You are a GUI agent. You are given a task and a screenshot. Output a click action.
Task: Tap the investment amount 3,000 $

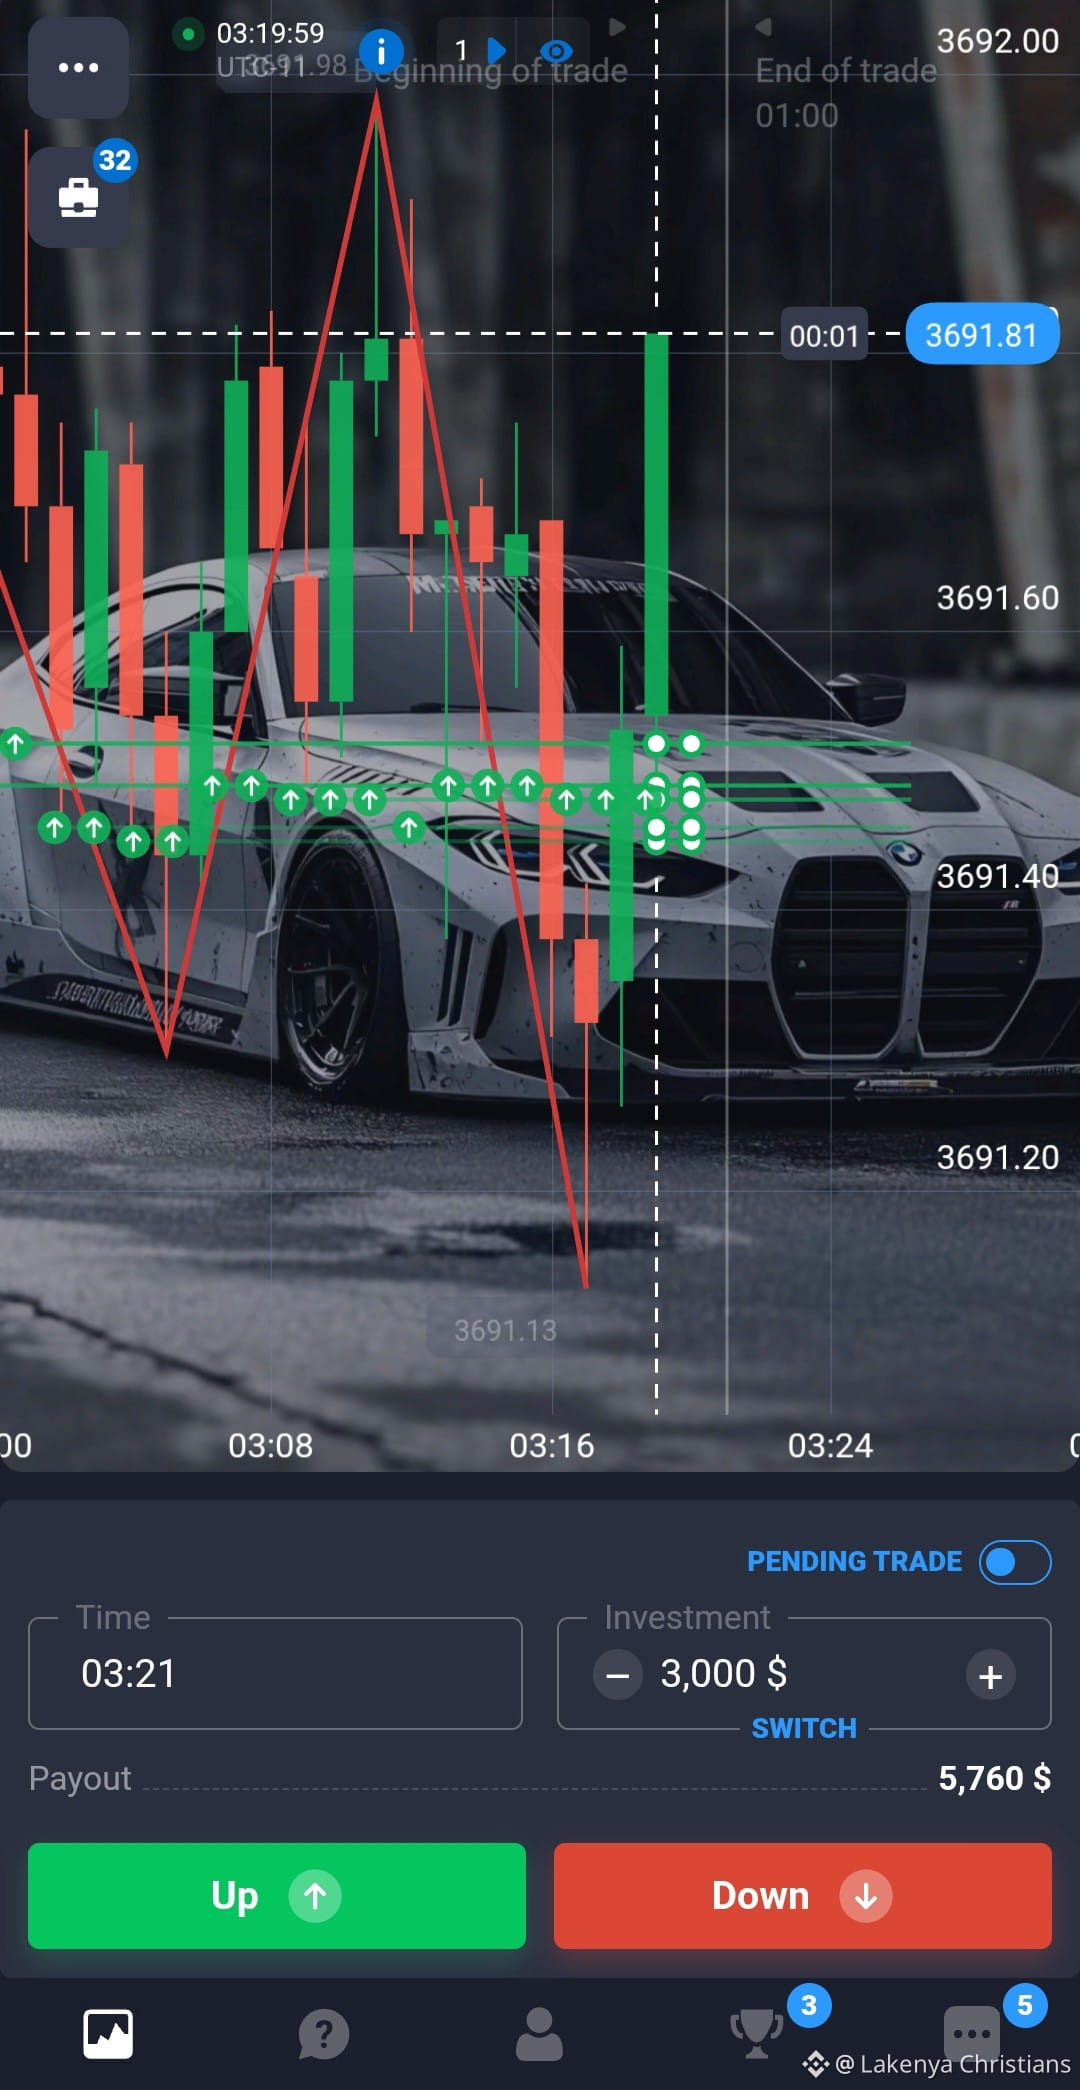pyautogui.click(x=724, y=1673)
